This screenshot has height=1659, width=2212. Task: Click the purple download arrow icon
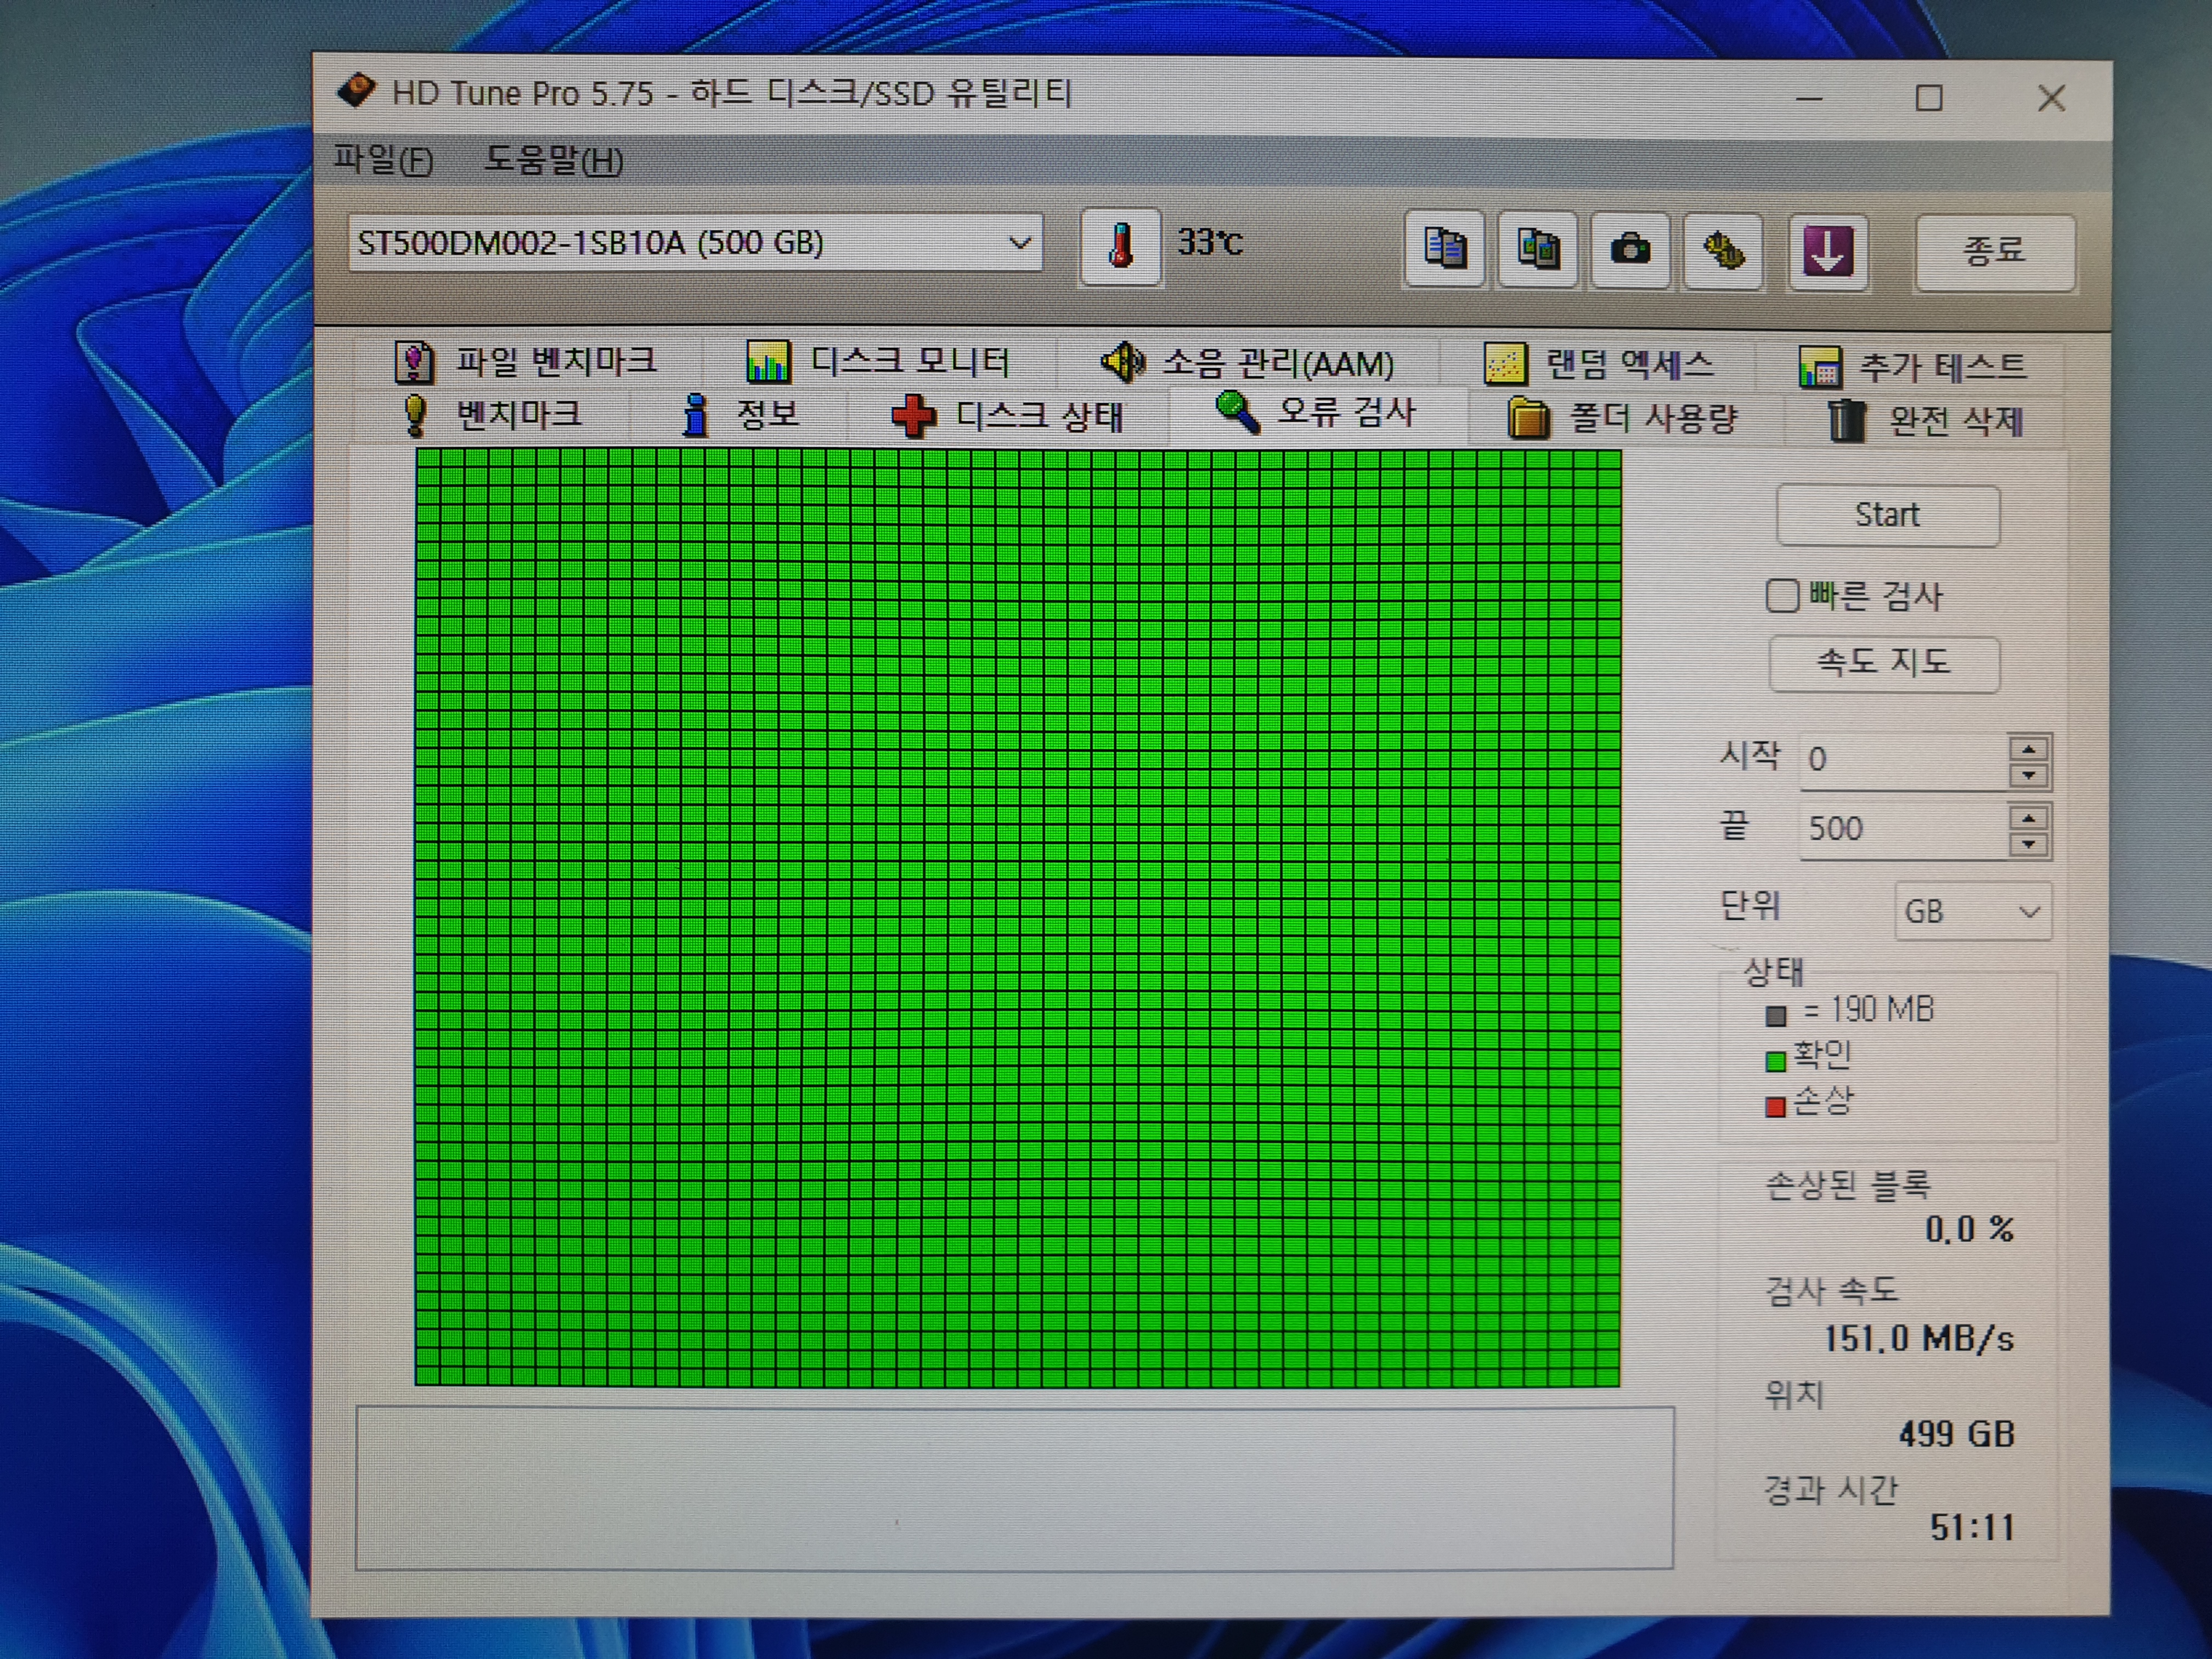1828,252
